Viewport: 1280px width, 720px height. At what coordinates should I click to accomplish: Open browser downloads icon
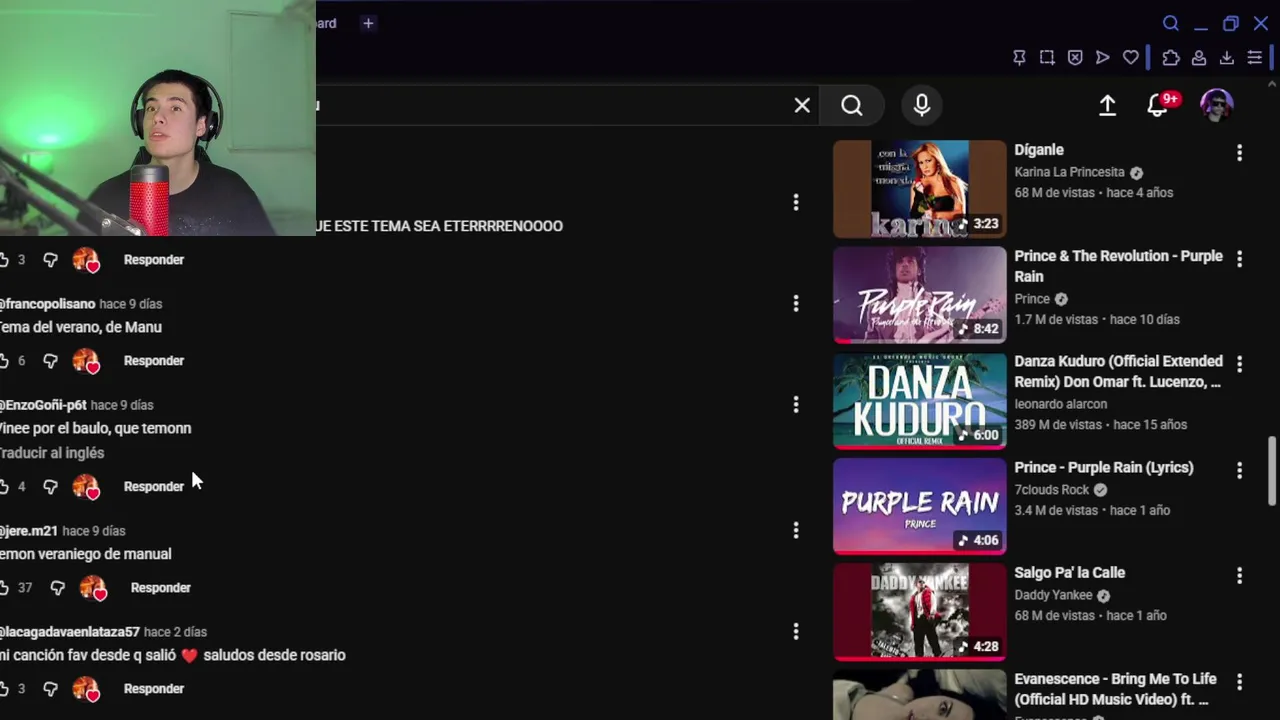(x=1227, y=58)
